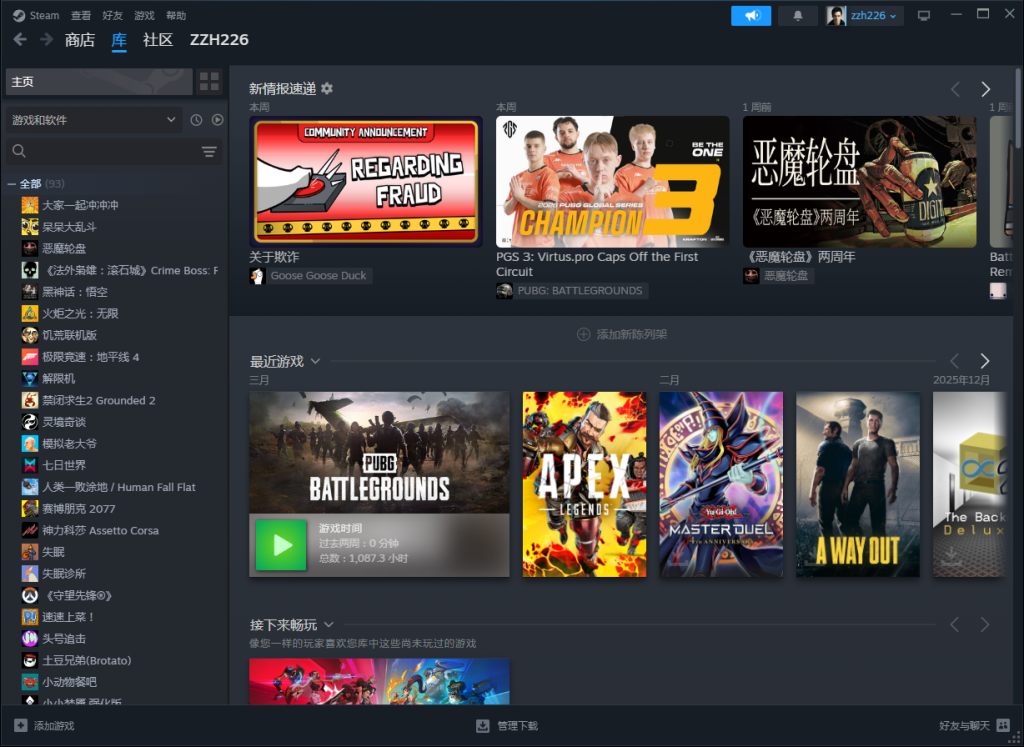Click 添加游戏 button at bottom

(45, 726)
